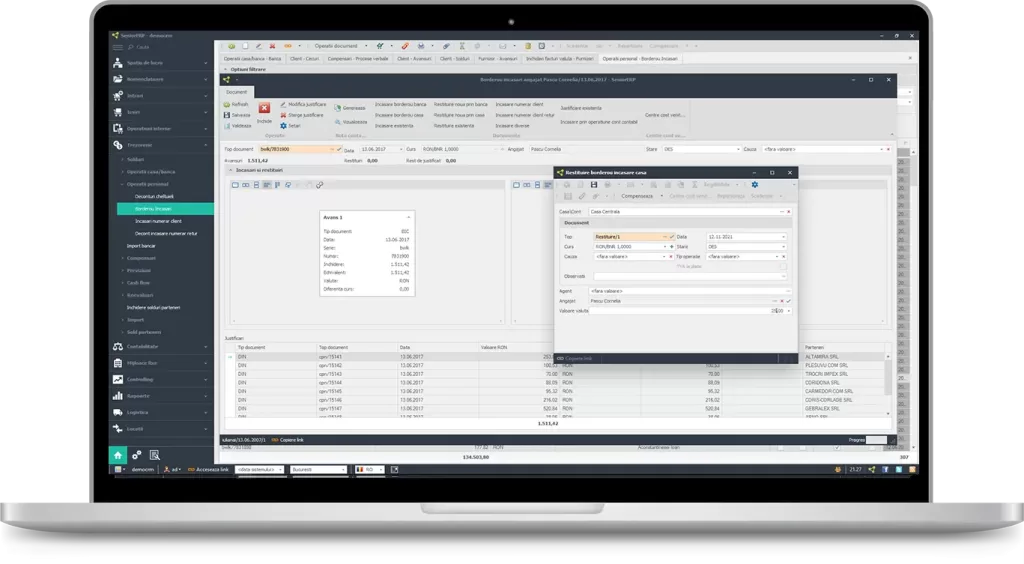Click Restituire existenta button
This screenshot has width=1024, height=564.
(x=454, y=125)
